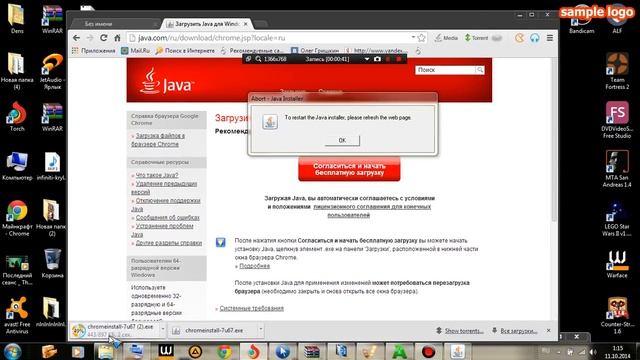Launch Team Fortress 2 from desktop
The width and height of the screenshot is (640, 360).
coord(617,71)
